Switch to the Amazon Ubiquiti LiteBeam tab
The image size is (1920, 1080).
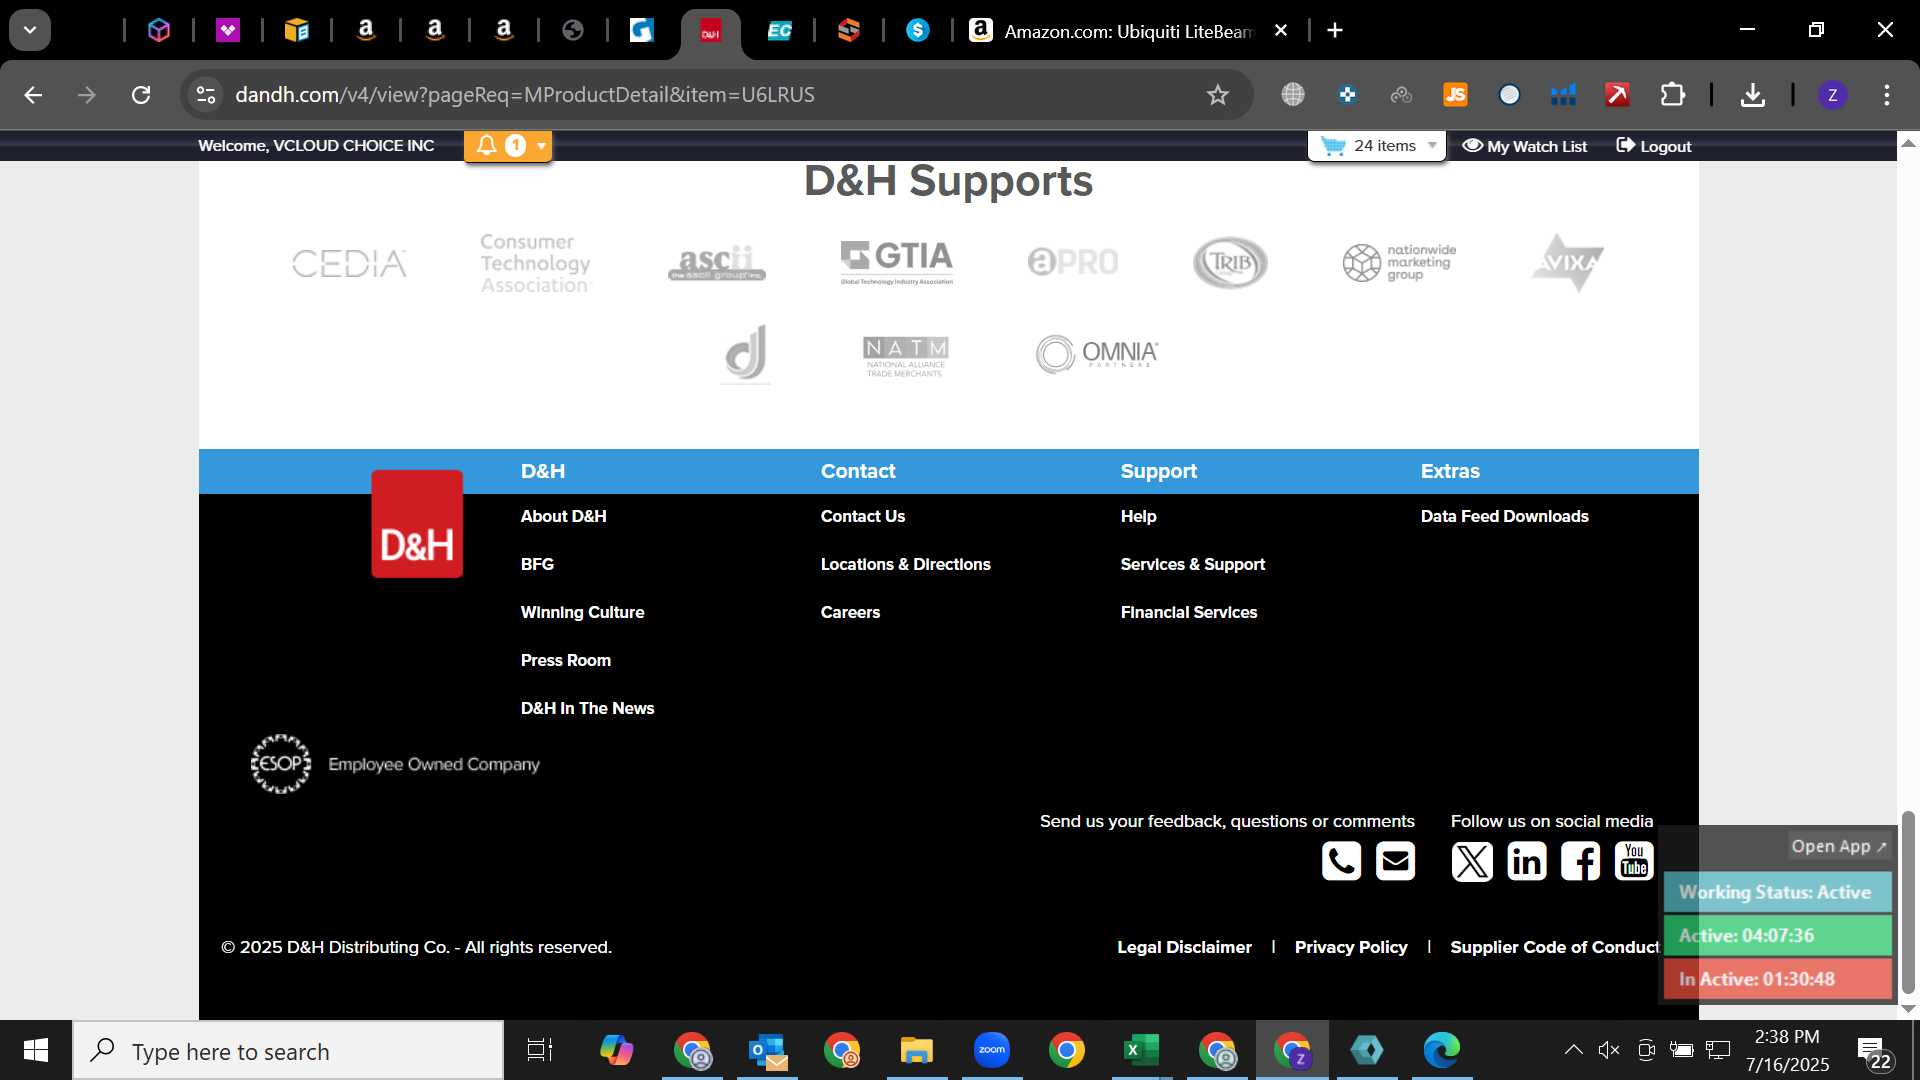tap(1127, 31)
